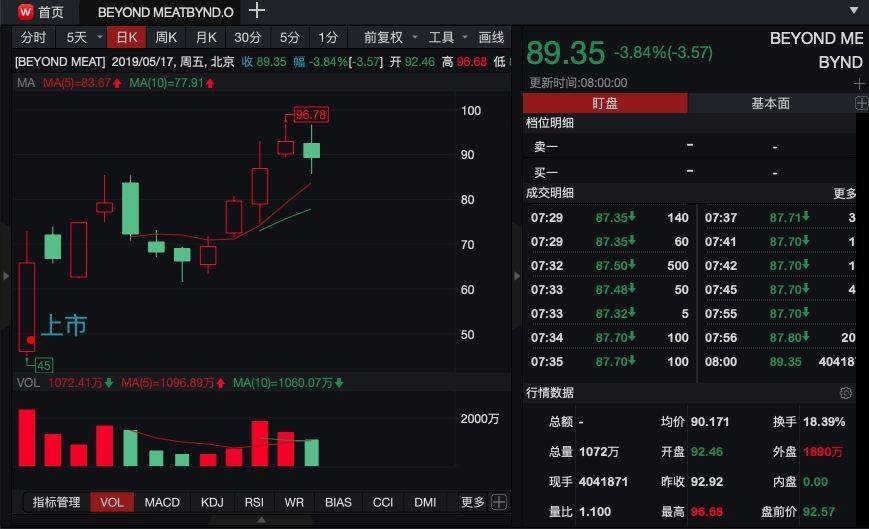This screenshot has width=869, height=529.
Task: Select the RSI indicator tab
Action: [x=254, y=502]
